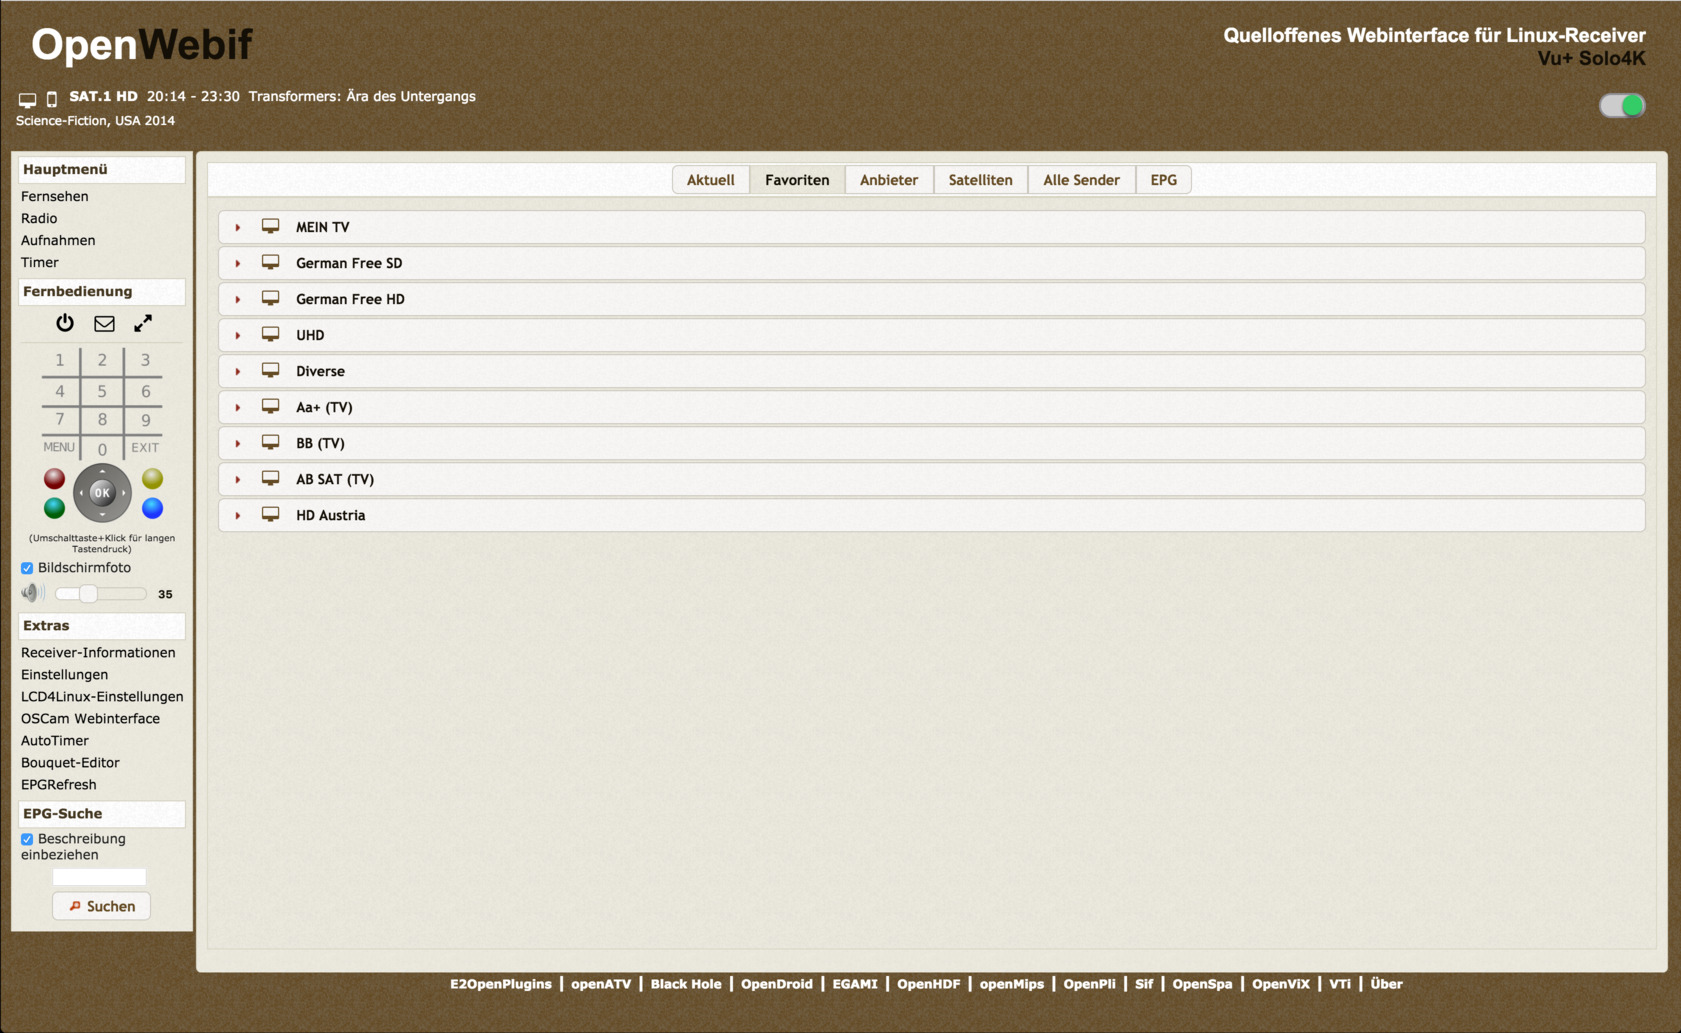Click the Suchen search button
The width and height of the screenshot is (1681, 1033).
pos(101,906)
